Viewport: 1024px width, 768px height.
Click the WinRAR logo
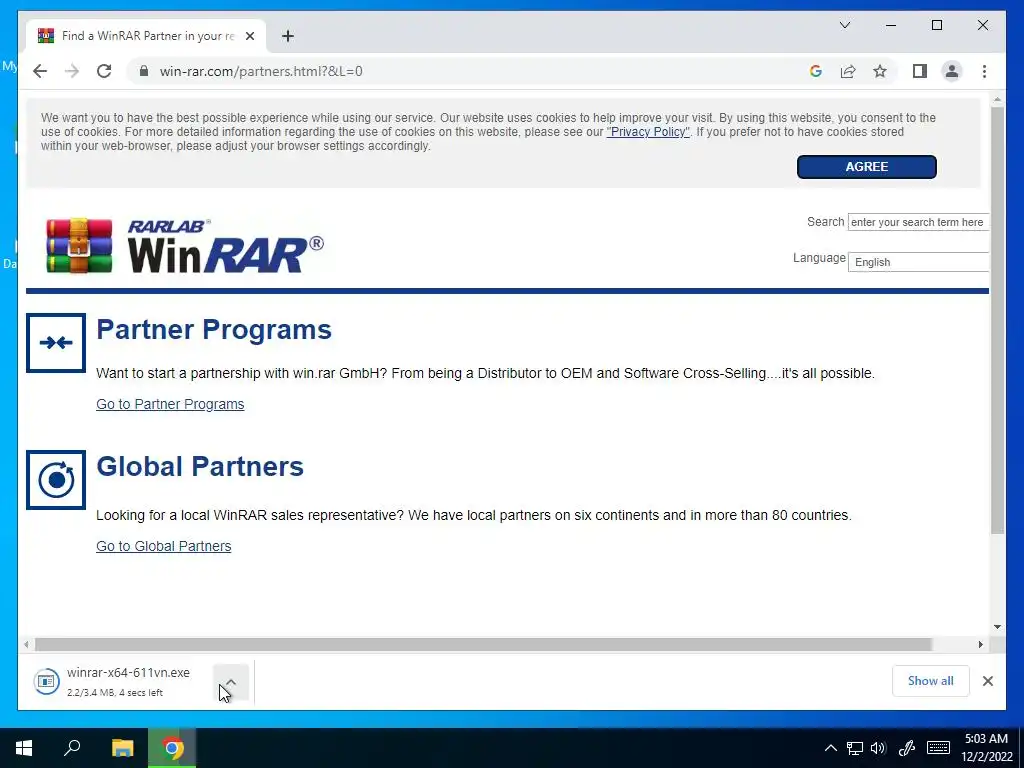coord(185,246)
